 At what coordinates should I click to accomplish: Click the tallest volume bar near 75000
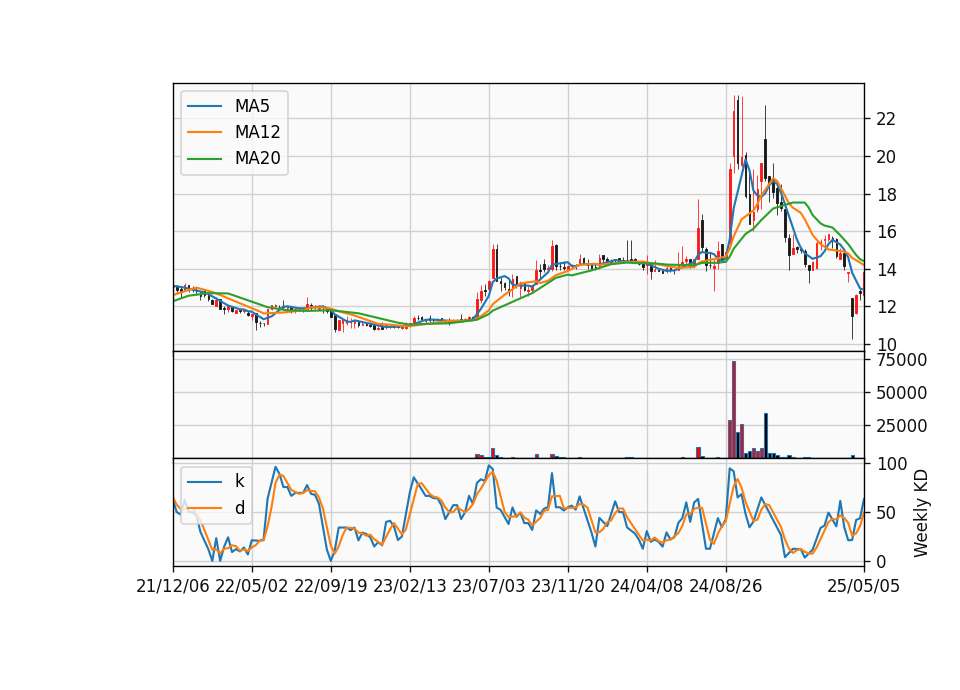[733, 410]
